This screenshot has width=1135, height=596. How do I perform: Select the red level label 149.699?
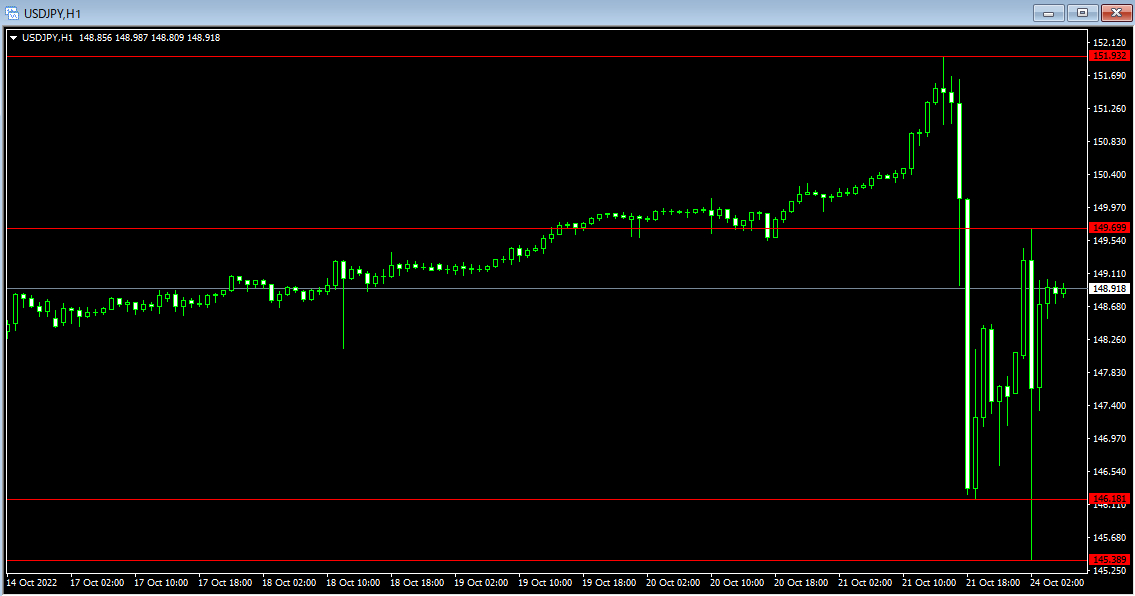pyautogui.click(x=1109, y=227)
